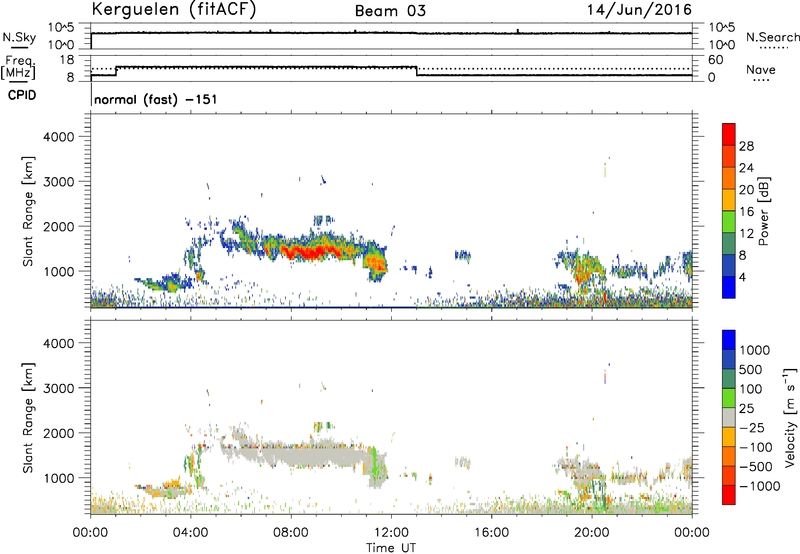Select the 'N.Search' legend label

tap(772, 37)
